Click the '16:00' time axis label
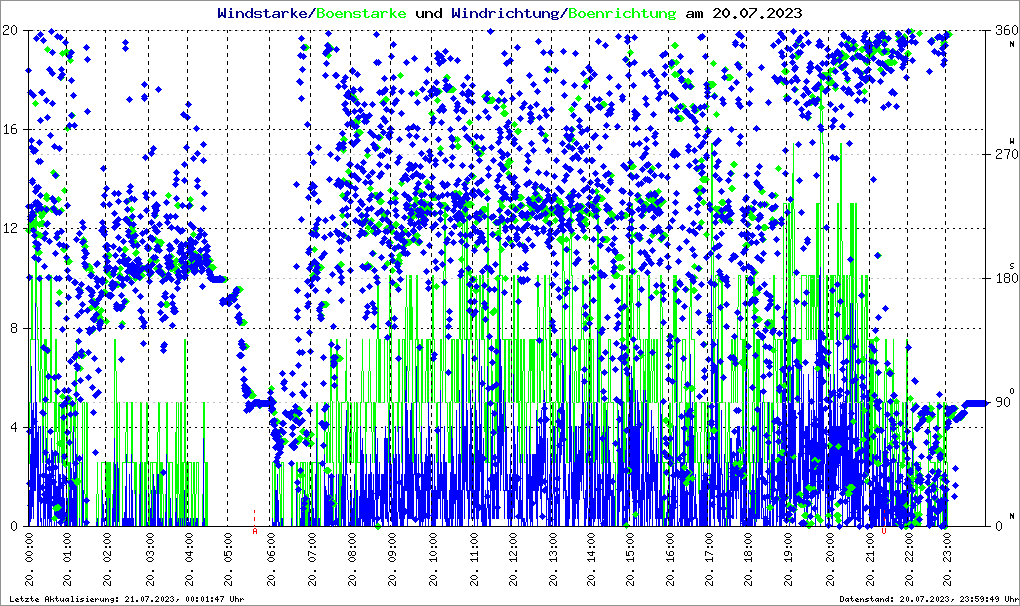 coord(670,547)
